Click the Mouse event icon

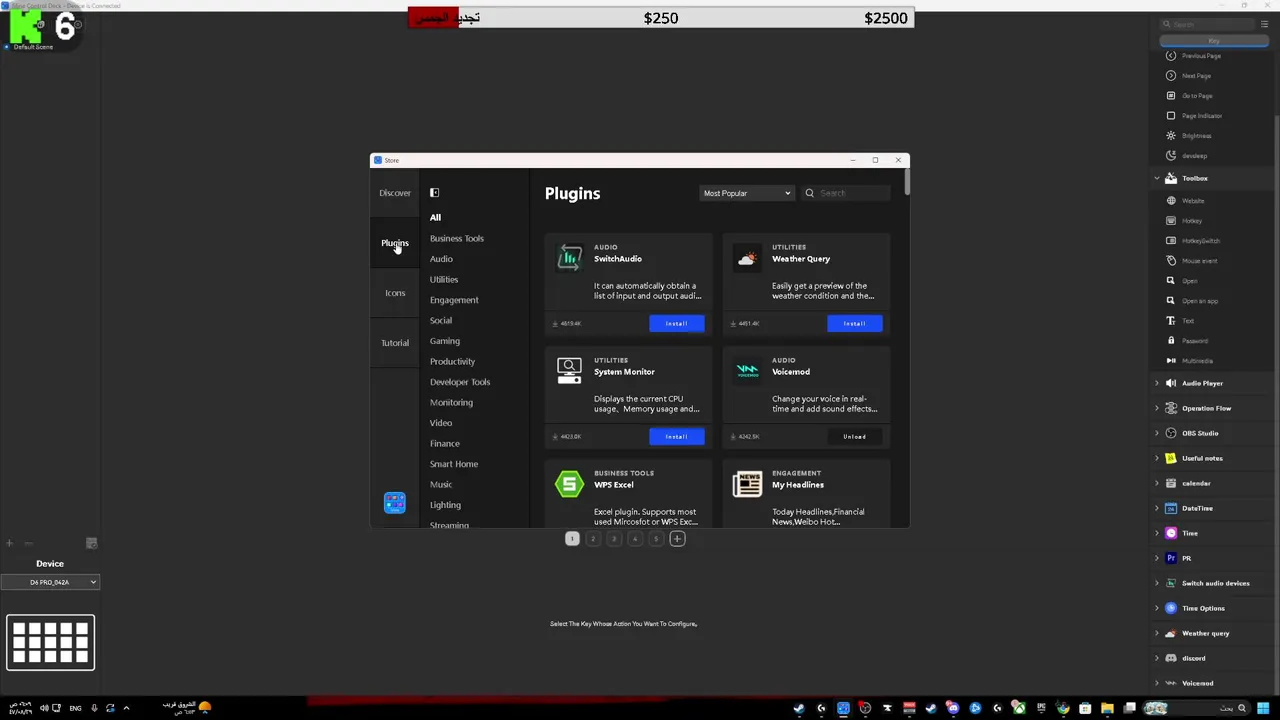click(x=1171, y=261)
